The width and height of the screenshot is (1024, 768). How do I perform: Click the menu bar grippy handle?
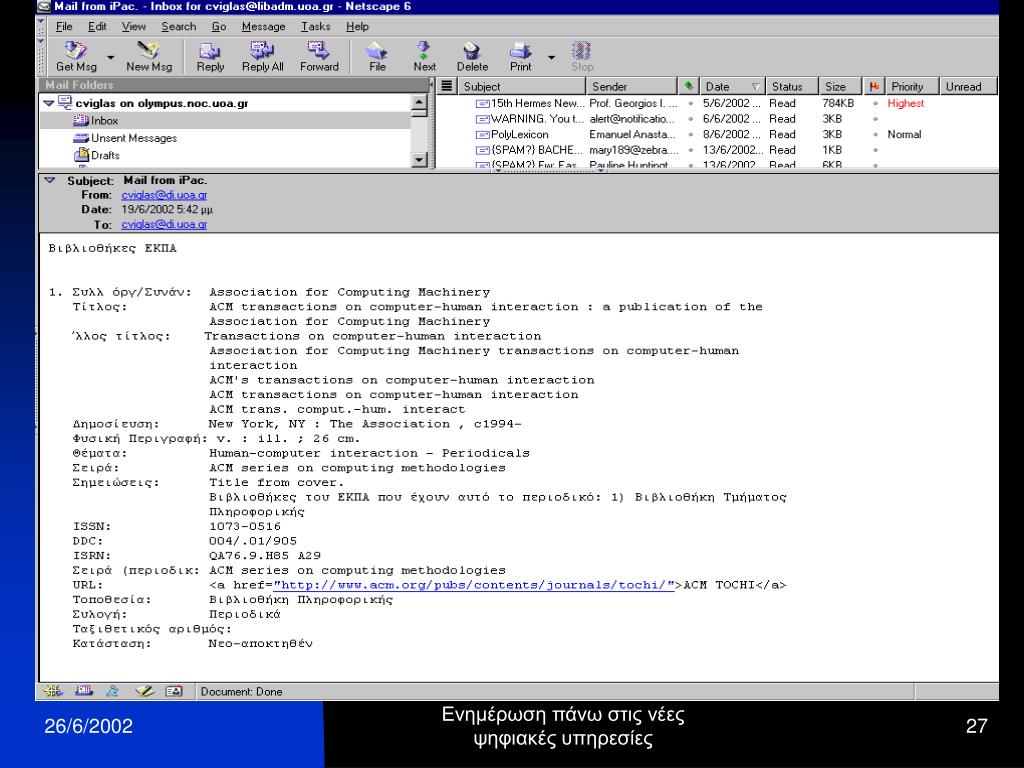click(x=40, y=26)
